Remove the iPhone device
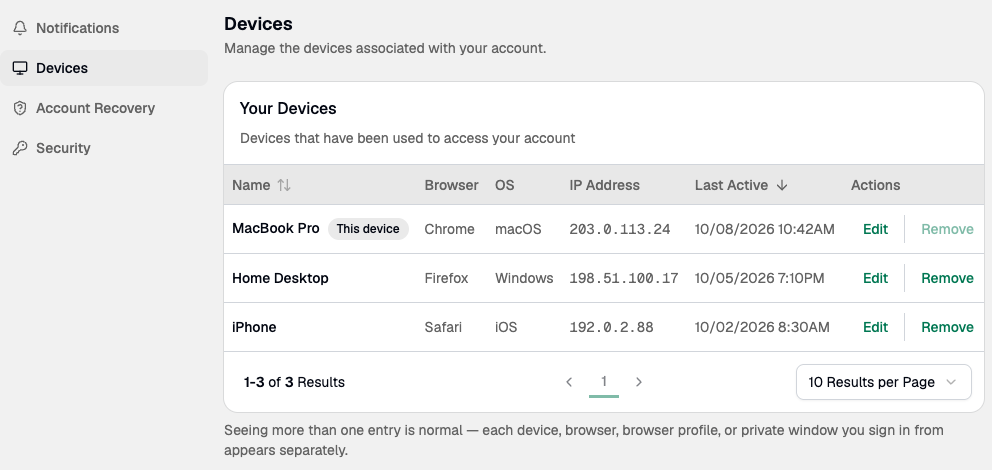992x470 pixels. pyautogui.click(x=947, y=327)
